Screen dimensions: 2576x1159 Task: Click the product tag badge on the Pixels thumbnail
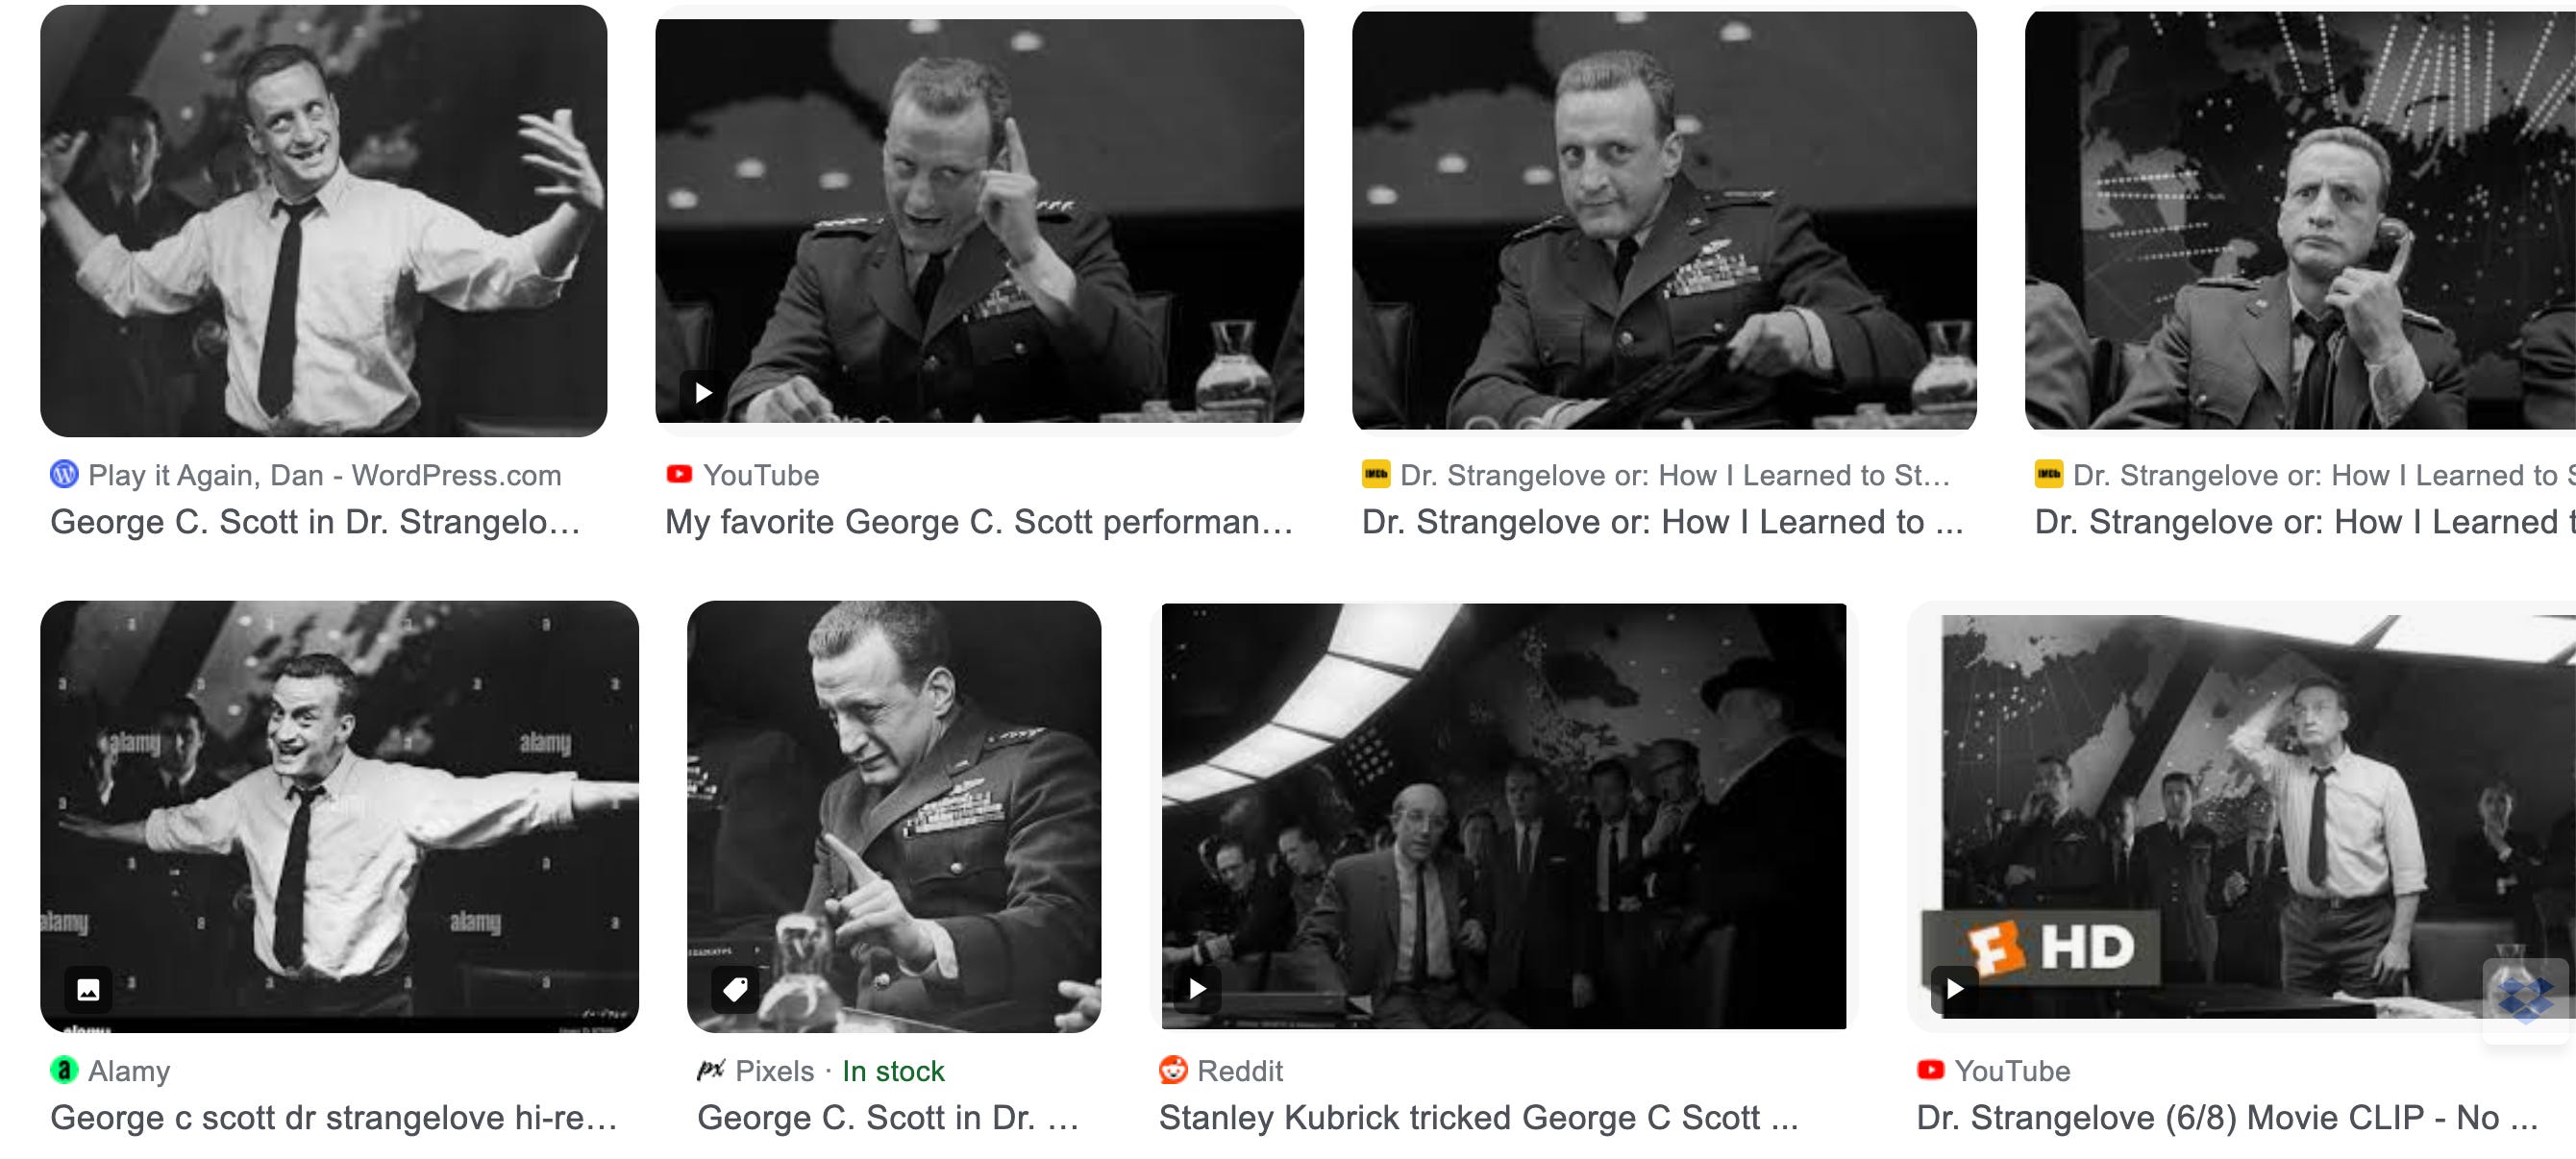[735, 990]
